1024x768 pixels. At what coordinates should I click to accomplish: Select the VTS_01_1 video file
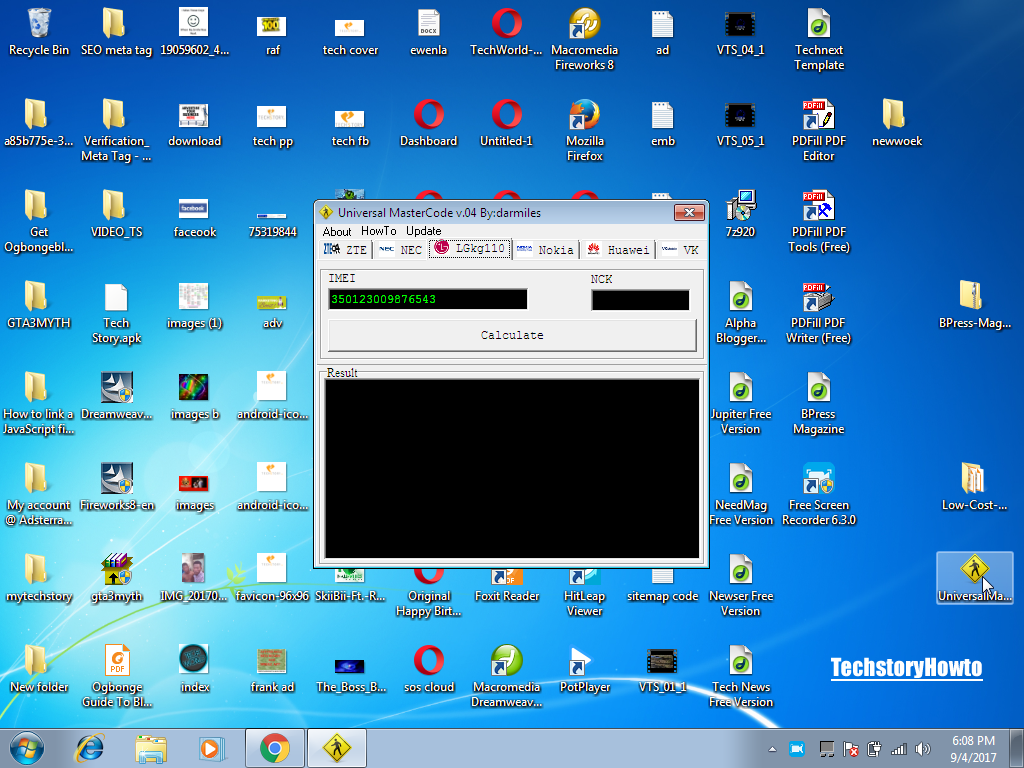point(662,669)
